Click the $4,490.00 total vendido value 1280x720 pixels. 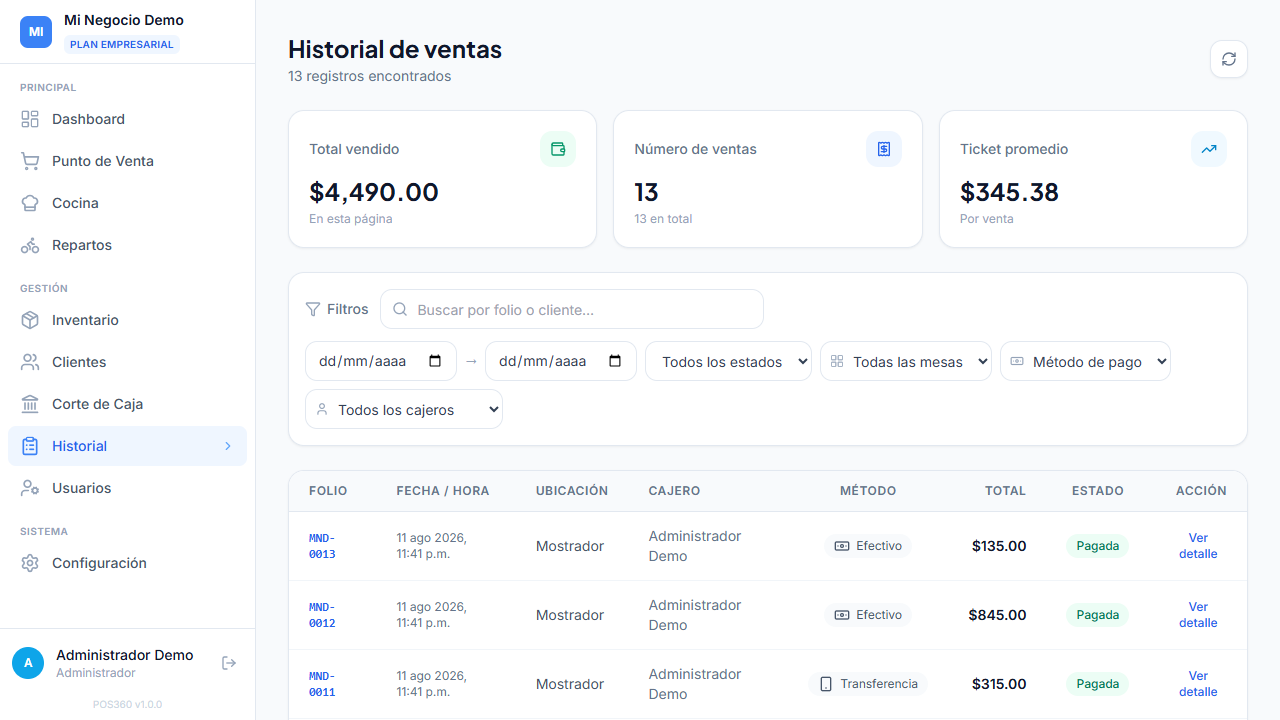374,192
